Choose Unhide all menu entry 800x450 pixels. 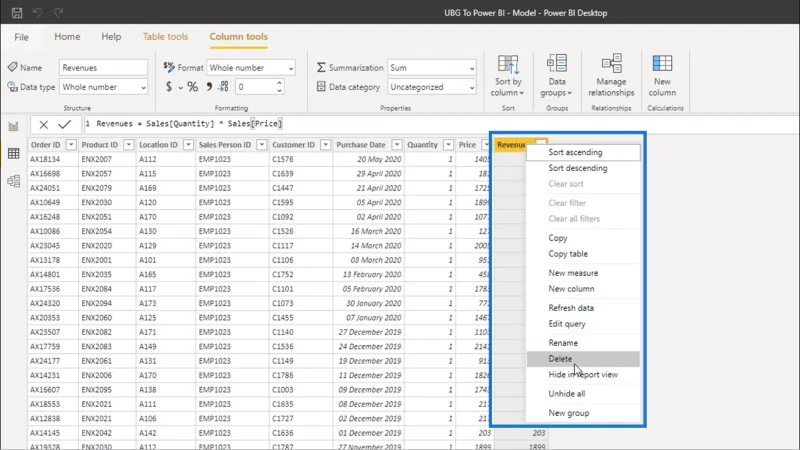pyautogui.click(x=583, y=394)
